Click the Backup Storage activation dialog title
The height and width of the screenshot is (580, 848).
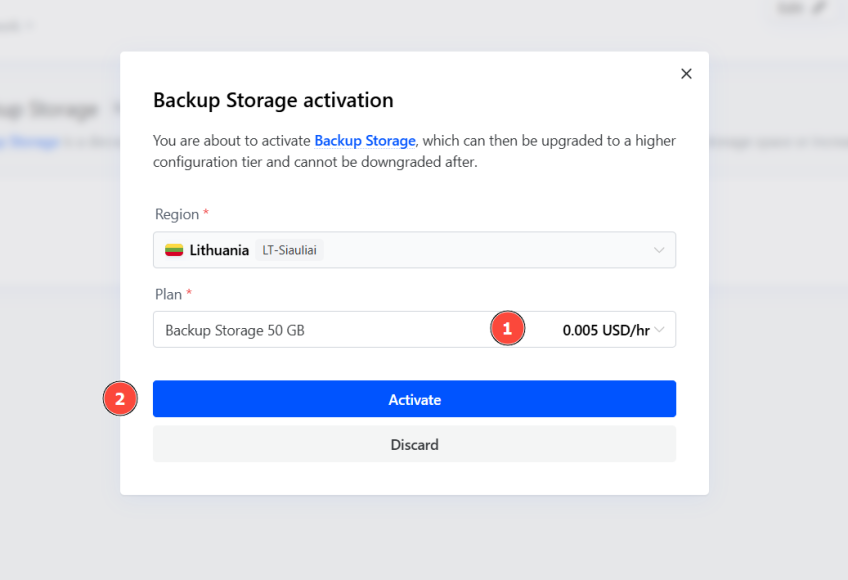tap(272, 100)
